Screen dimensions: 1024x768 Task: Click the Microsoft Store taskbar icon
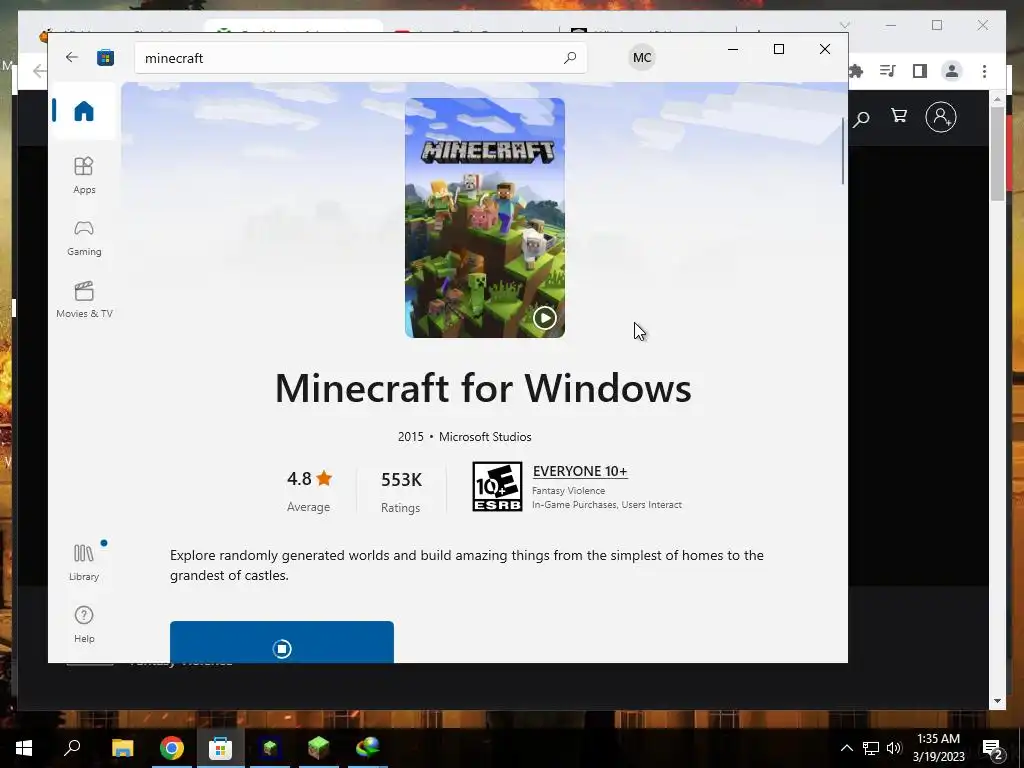pos(221,748)
